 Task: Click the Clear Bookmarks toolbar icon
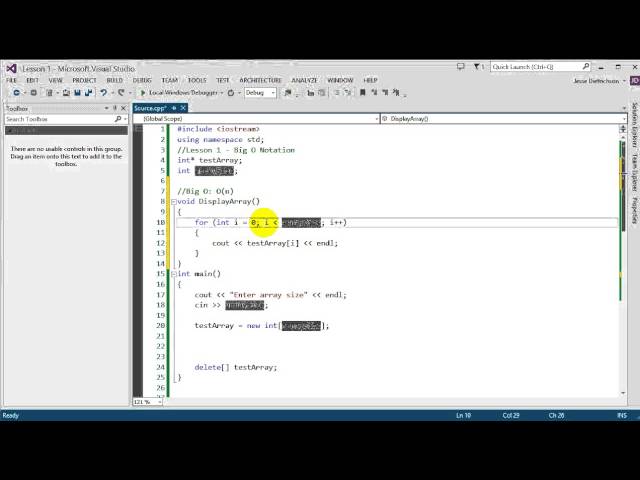[x=396, y=93]
